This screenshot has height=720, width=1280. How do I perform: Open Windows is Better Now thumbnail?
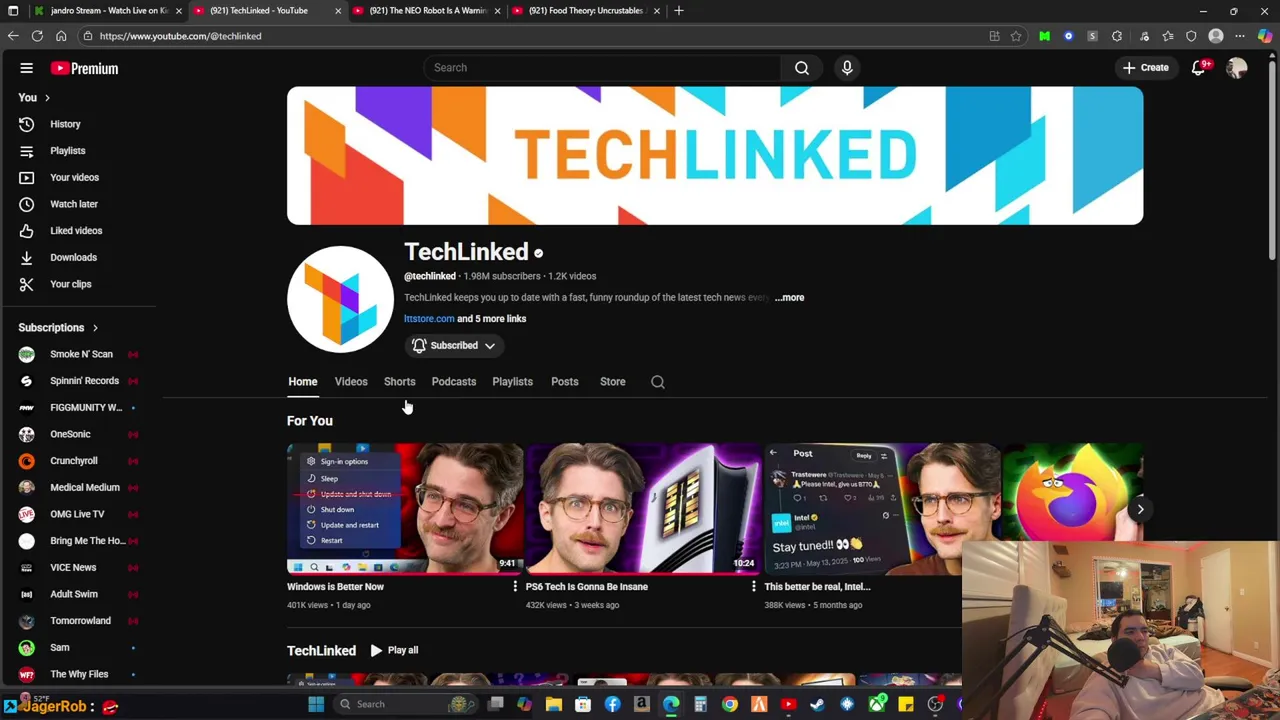pyautogui.click(x=405, y=509)
